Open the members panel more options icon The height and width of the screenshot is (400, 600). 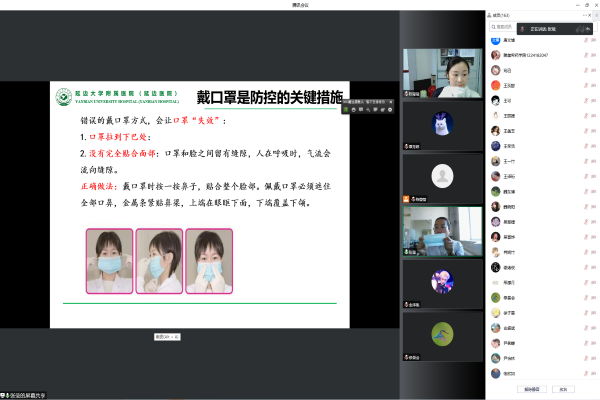click(x=583, y=15)
